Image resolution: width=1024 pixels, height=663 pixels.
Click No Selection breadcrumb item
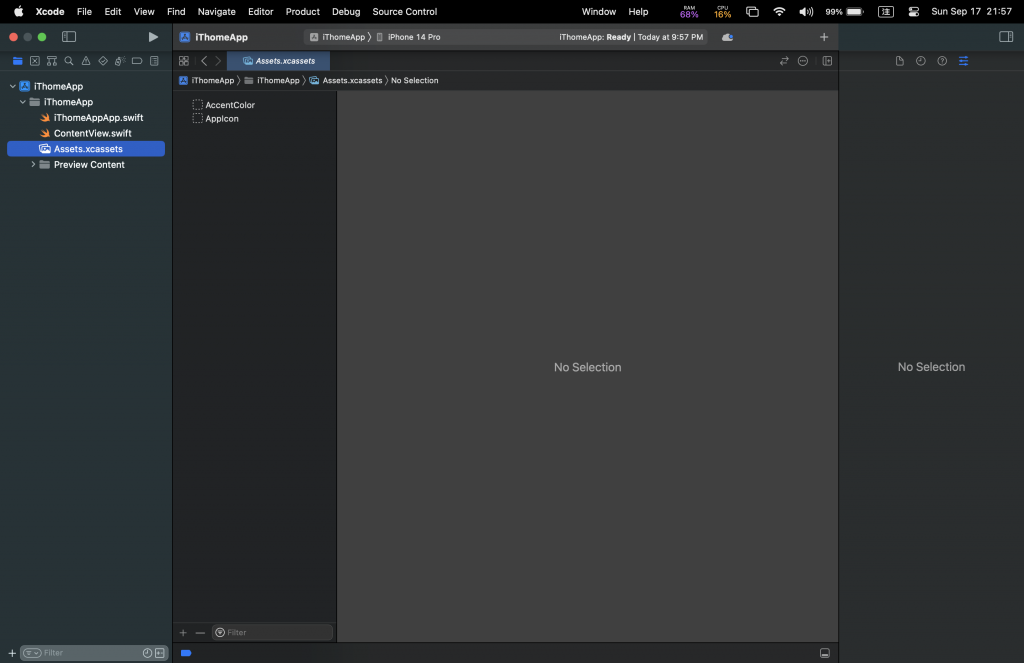(415, 80)
